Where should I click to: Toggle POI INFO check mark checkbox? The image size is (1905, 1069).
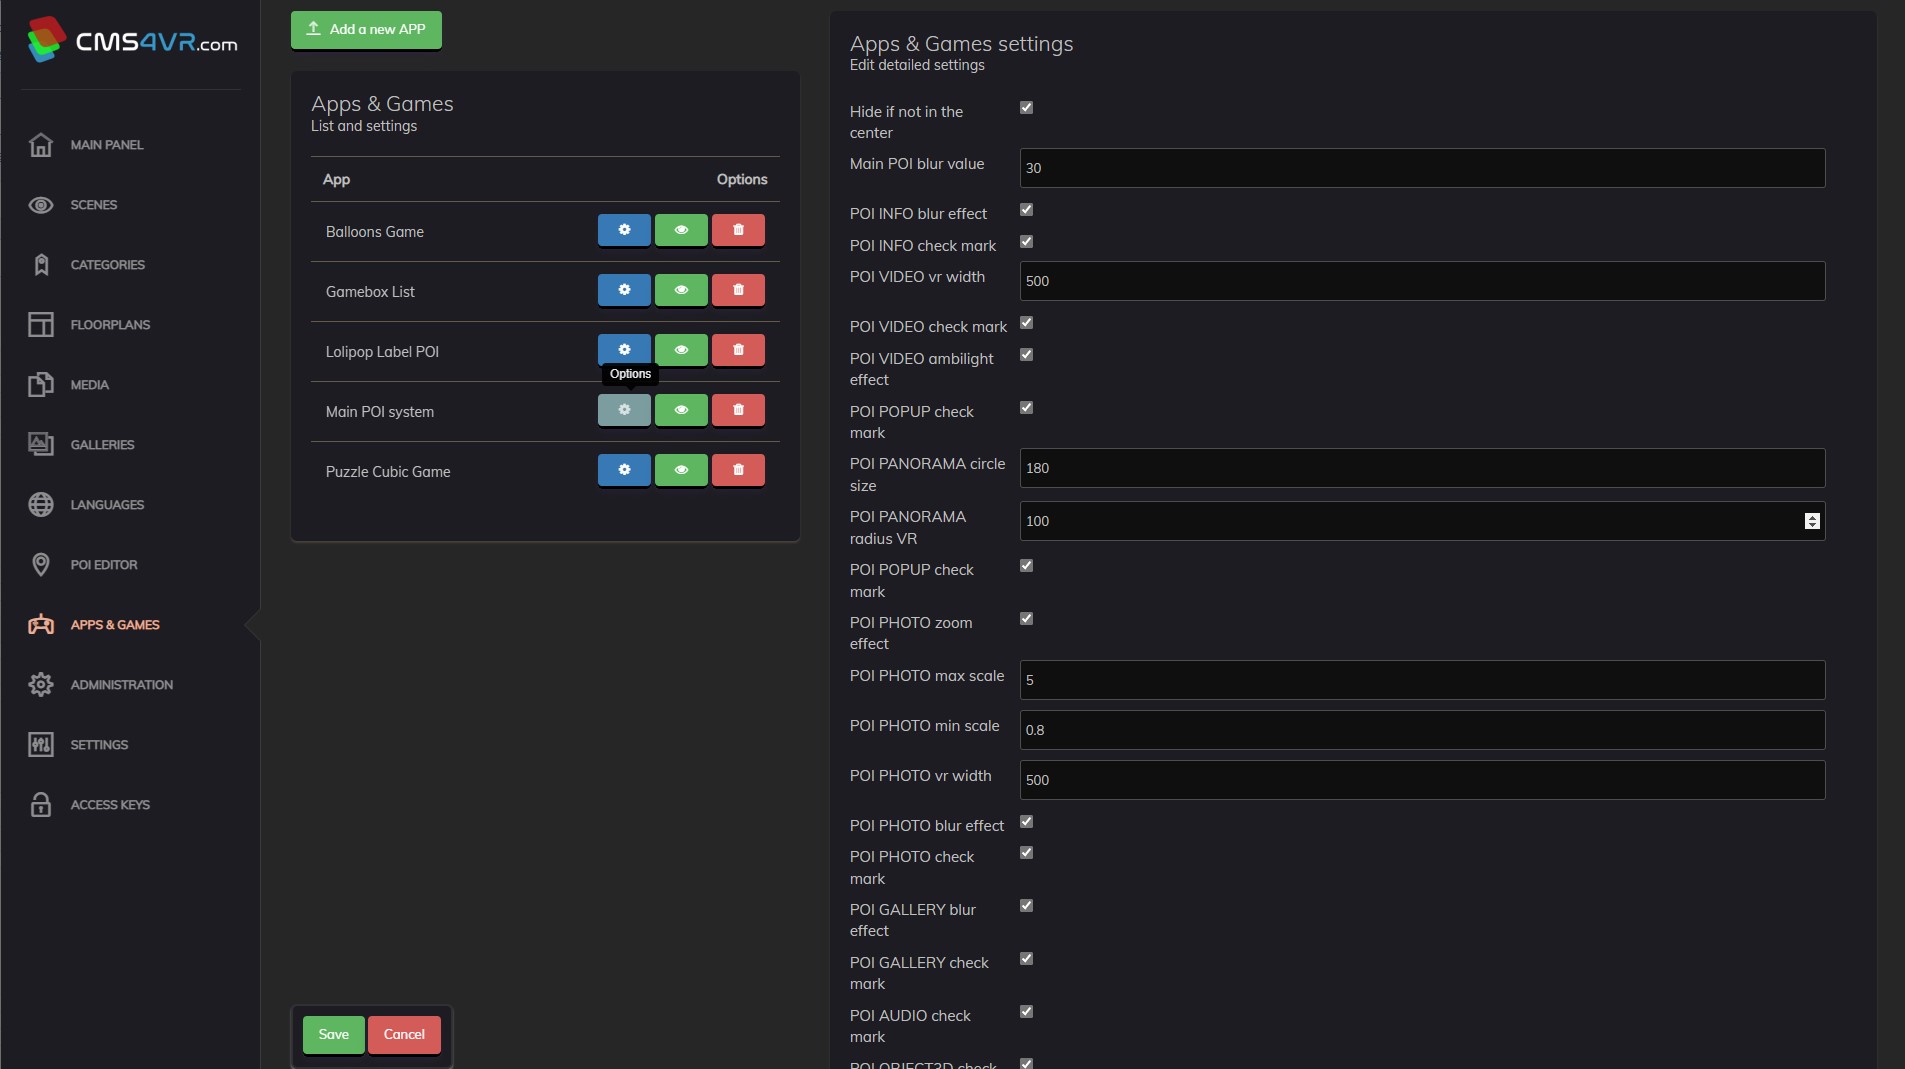(1026, 242)
